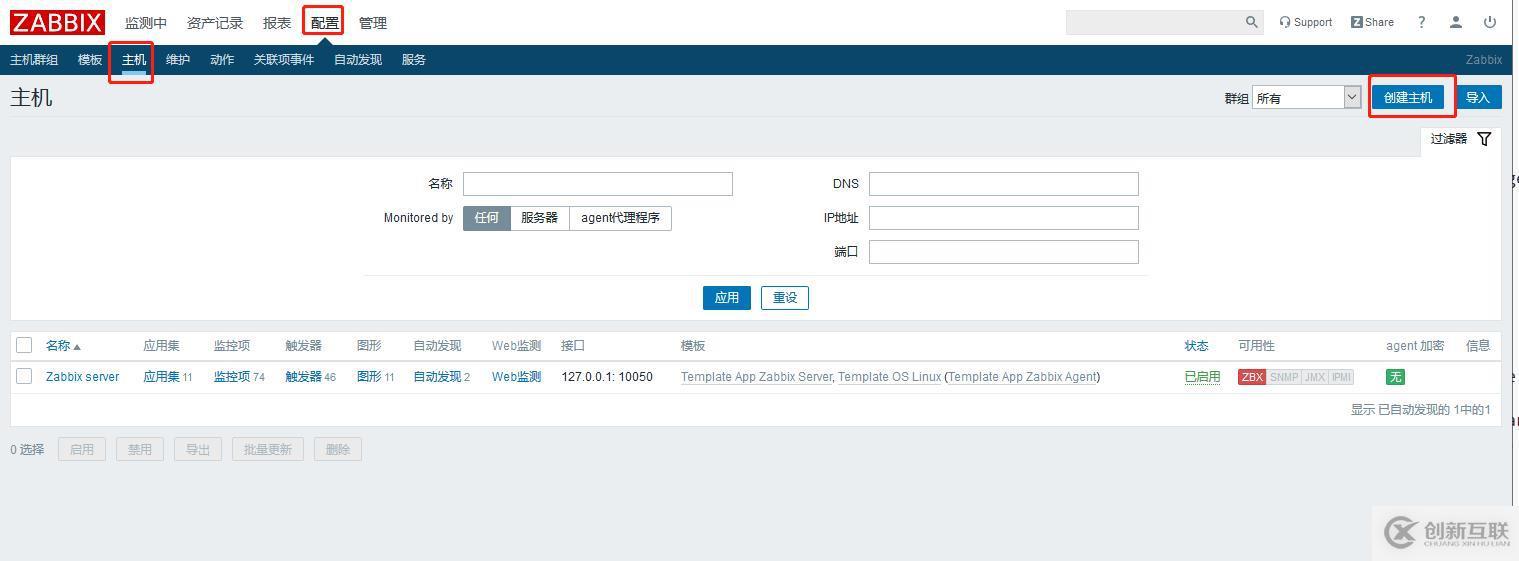
Task: Focus the top search field
Action: (1155, 22)
